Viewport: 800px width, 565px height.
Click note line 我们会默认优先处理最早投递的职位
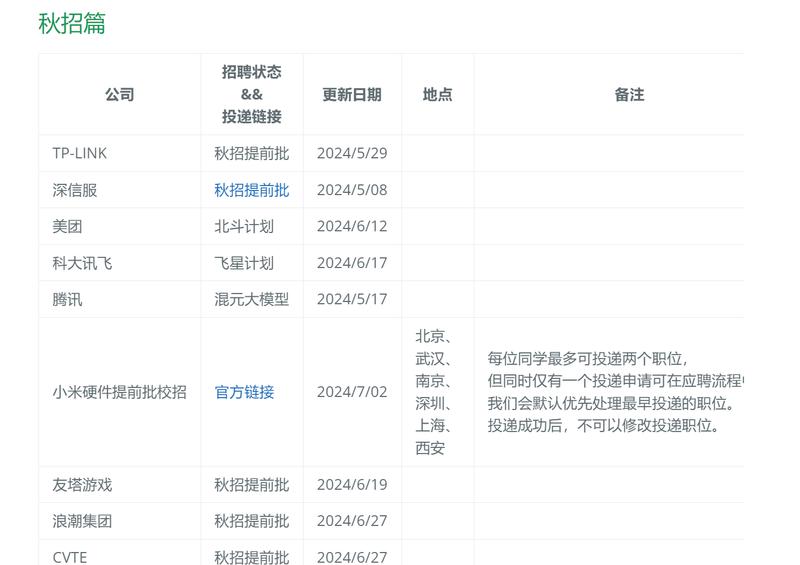(612, 403)
